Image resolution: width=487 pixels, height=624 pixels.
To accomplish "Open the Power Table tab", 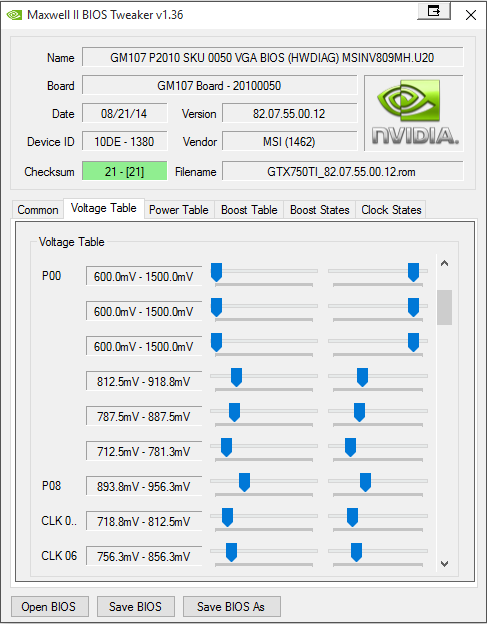I will coord(179,210).
